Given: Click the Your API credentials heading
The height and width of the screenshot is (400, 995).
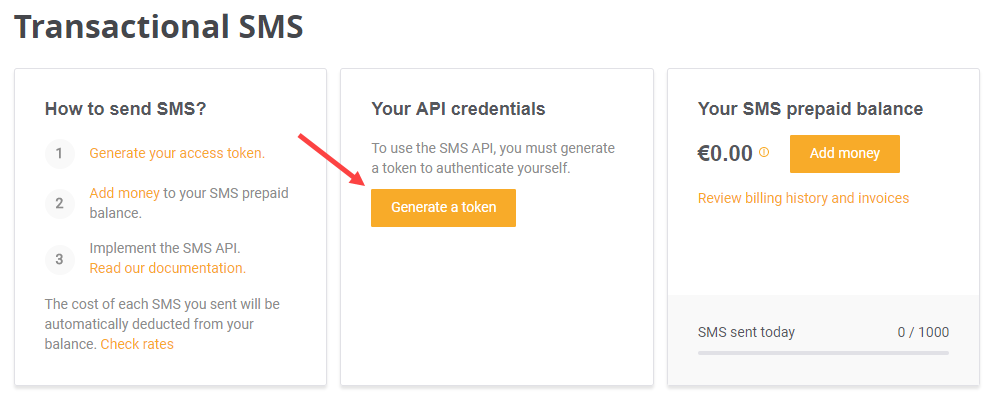Looking at the screenshot, I should coord(458,109).
